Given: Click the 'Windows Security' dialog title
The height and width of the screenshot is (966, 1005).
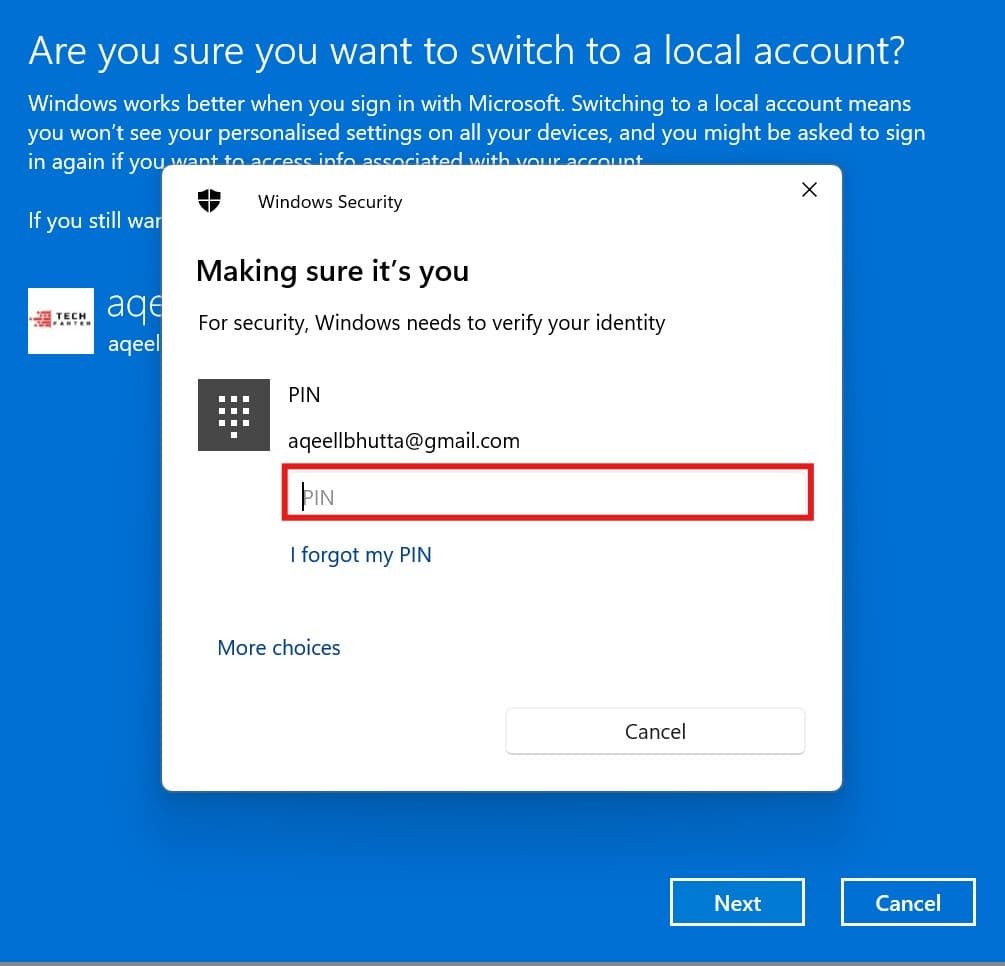Looking at the screenshot, I should point(330,202).
